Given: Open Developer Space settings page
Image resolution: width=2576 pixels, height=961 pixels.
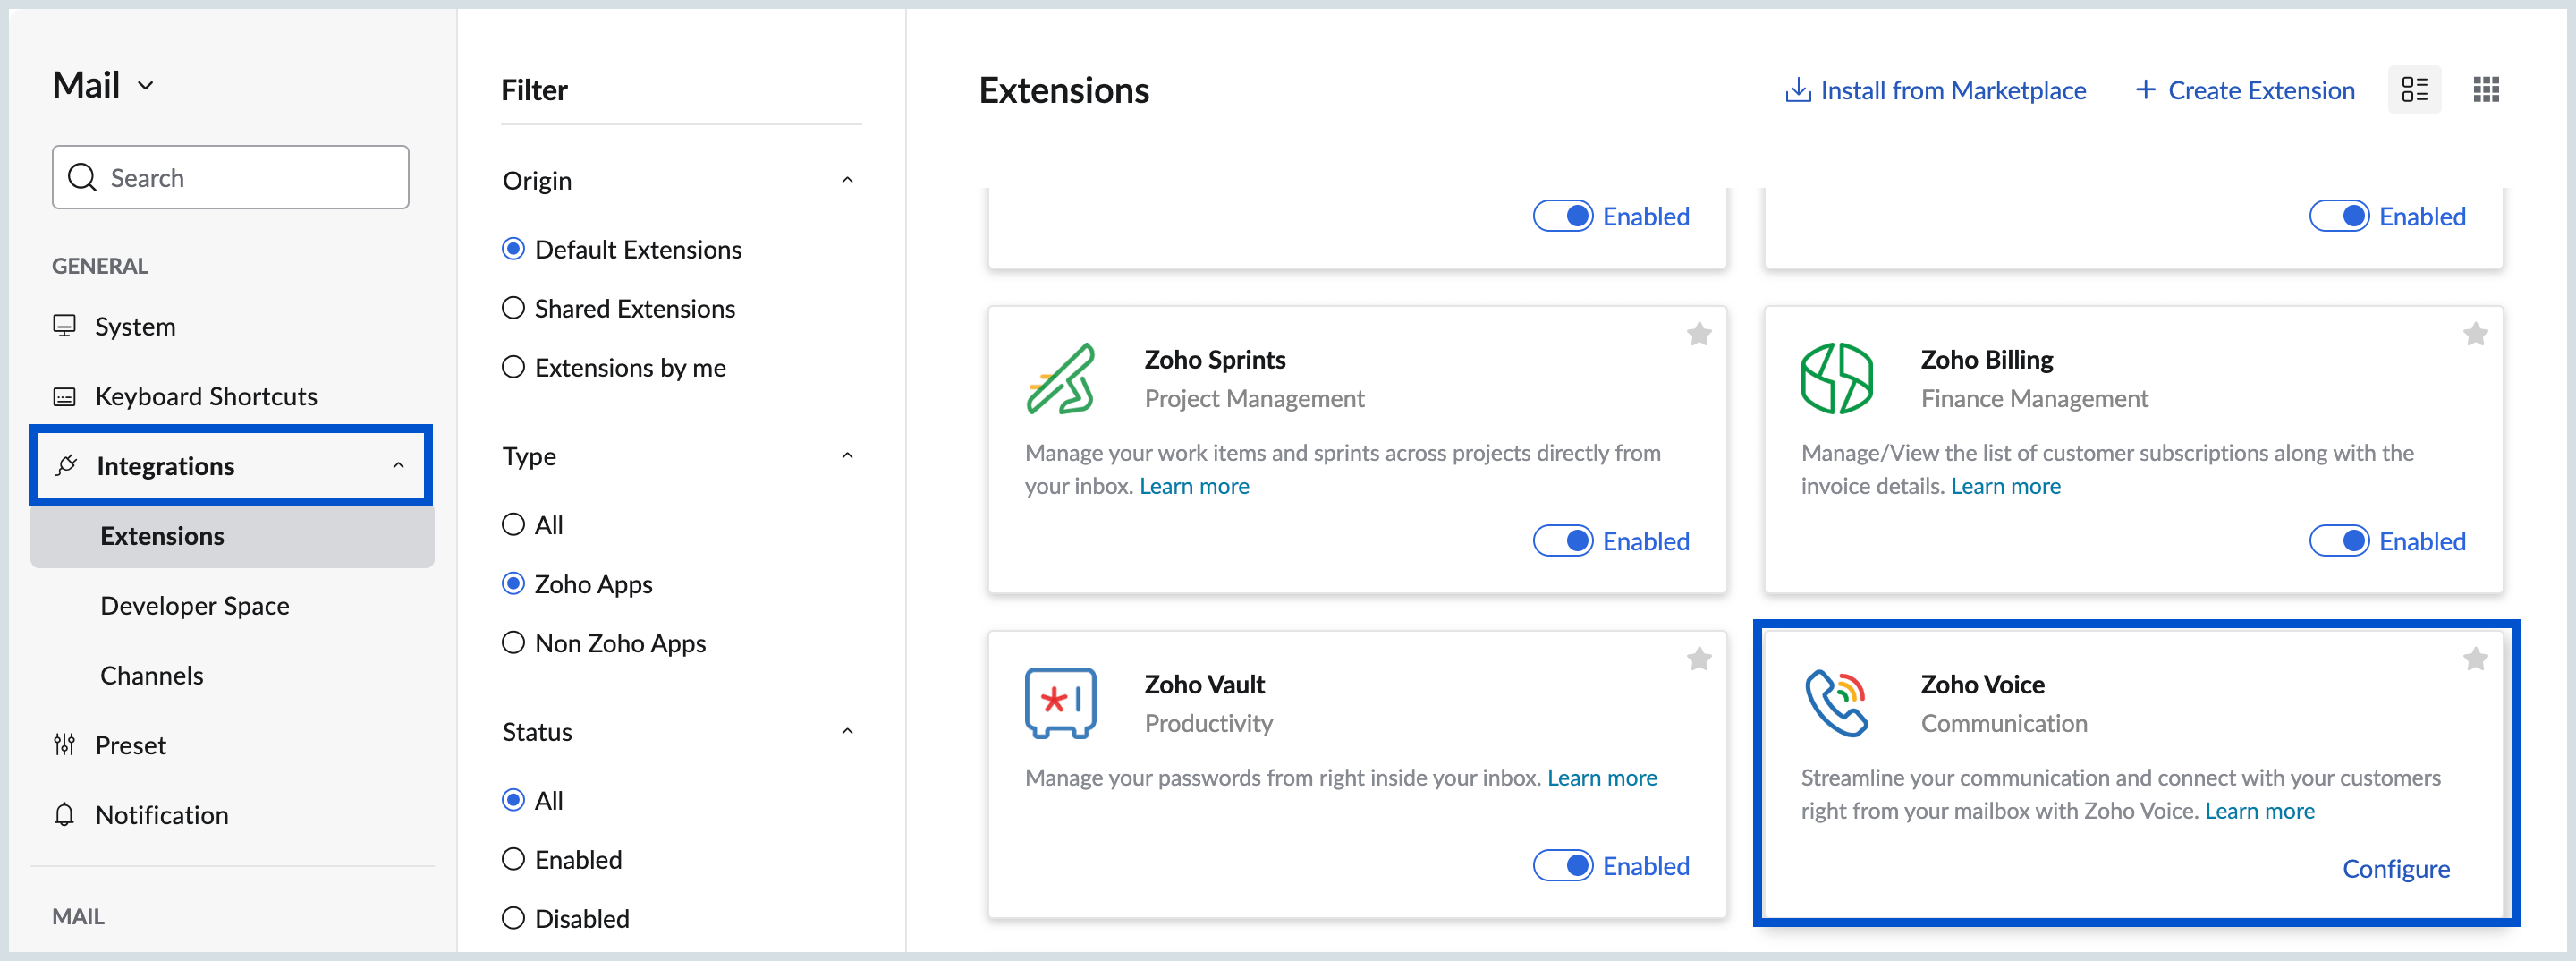Looking at the screenshot, I should (x=194, y=606).
